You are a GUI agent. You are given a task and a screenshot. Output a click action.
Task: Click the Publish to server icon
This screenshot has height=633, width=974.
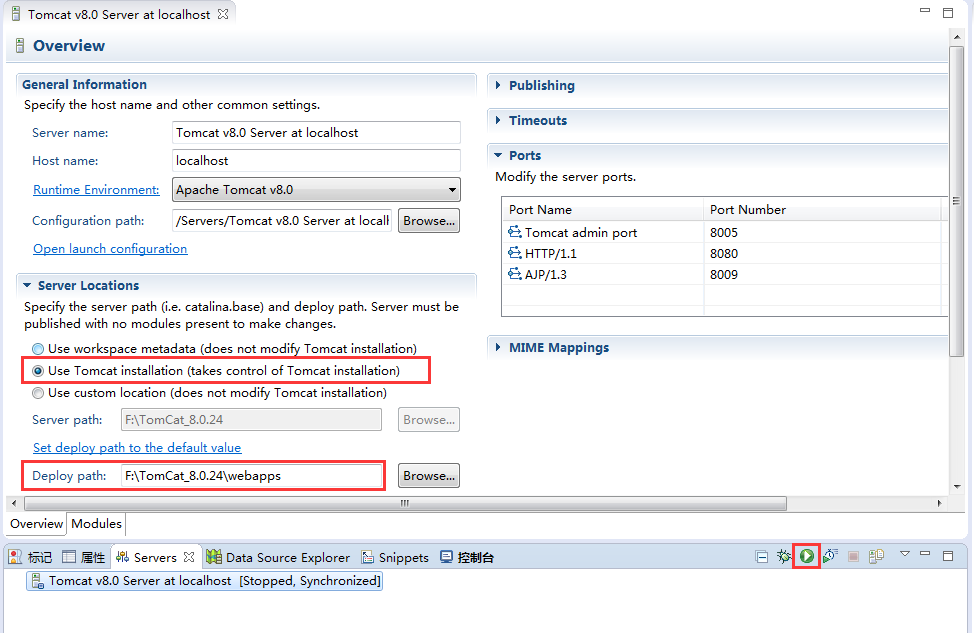[876, 556]
